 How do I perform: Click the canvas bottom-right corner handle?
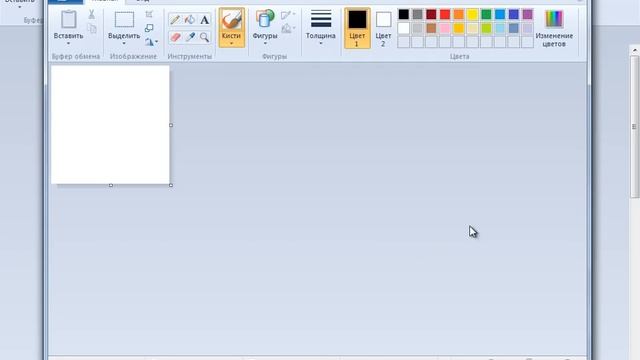click(171, 185)
